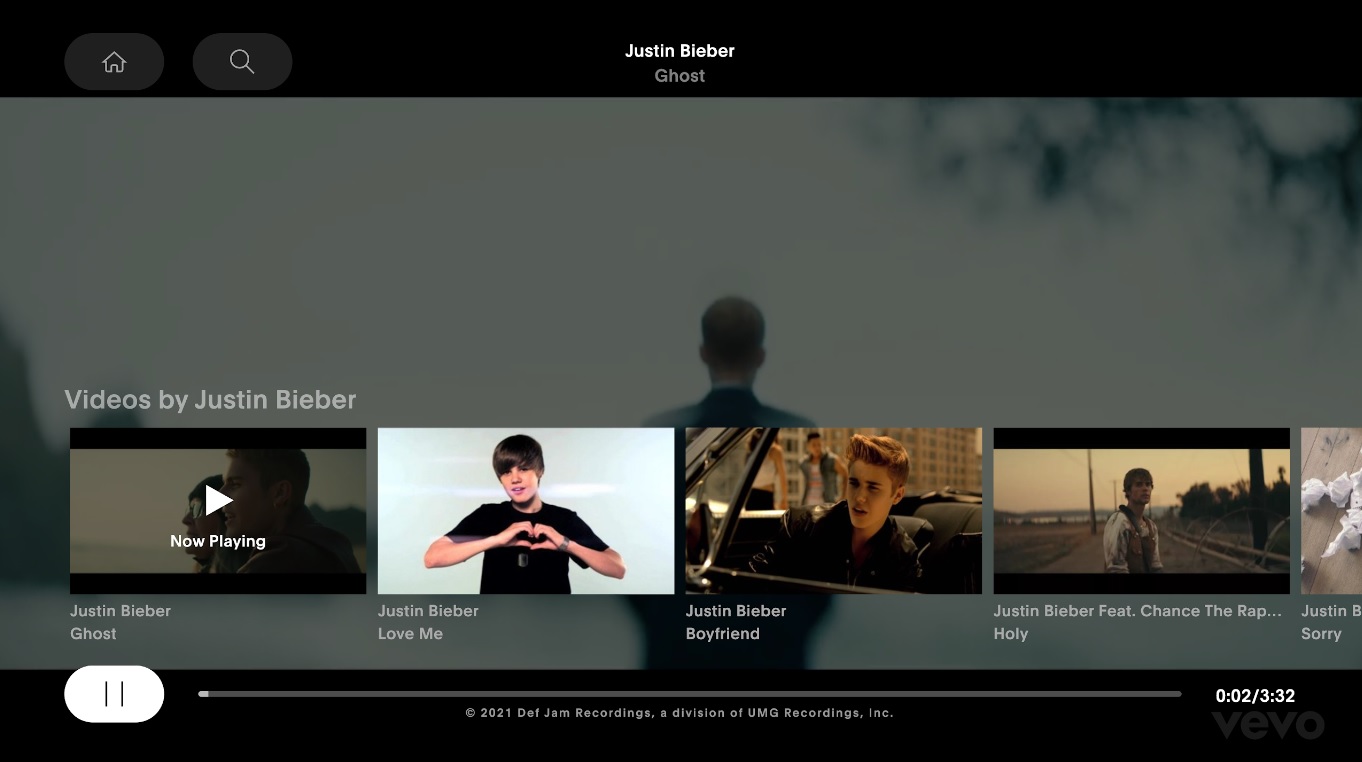
Task: Open the partially visible Sorry video
Action: tap(1331, 511)
